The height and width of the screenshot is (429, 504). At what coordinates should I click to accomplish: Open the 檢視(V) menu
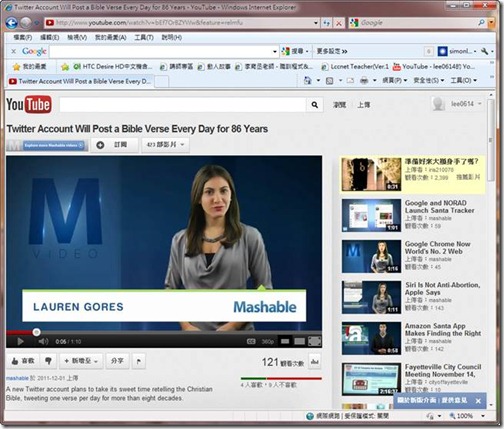pyautogui.click(x=77, y=37)
